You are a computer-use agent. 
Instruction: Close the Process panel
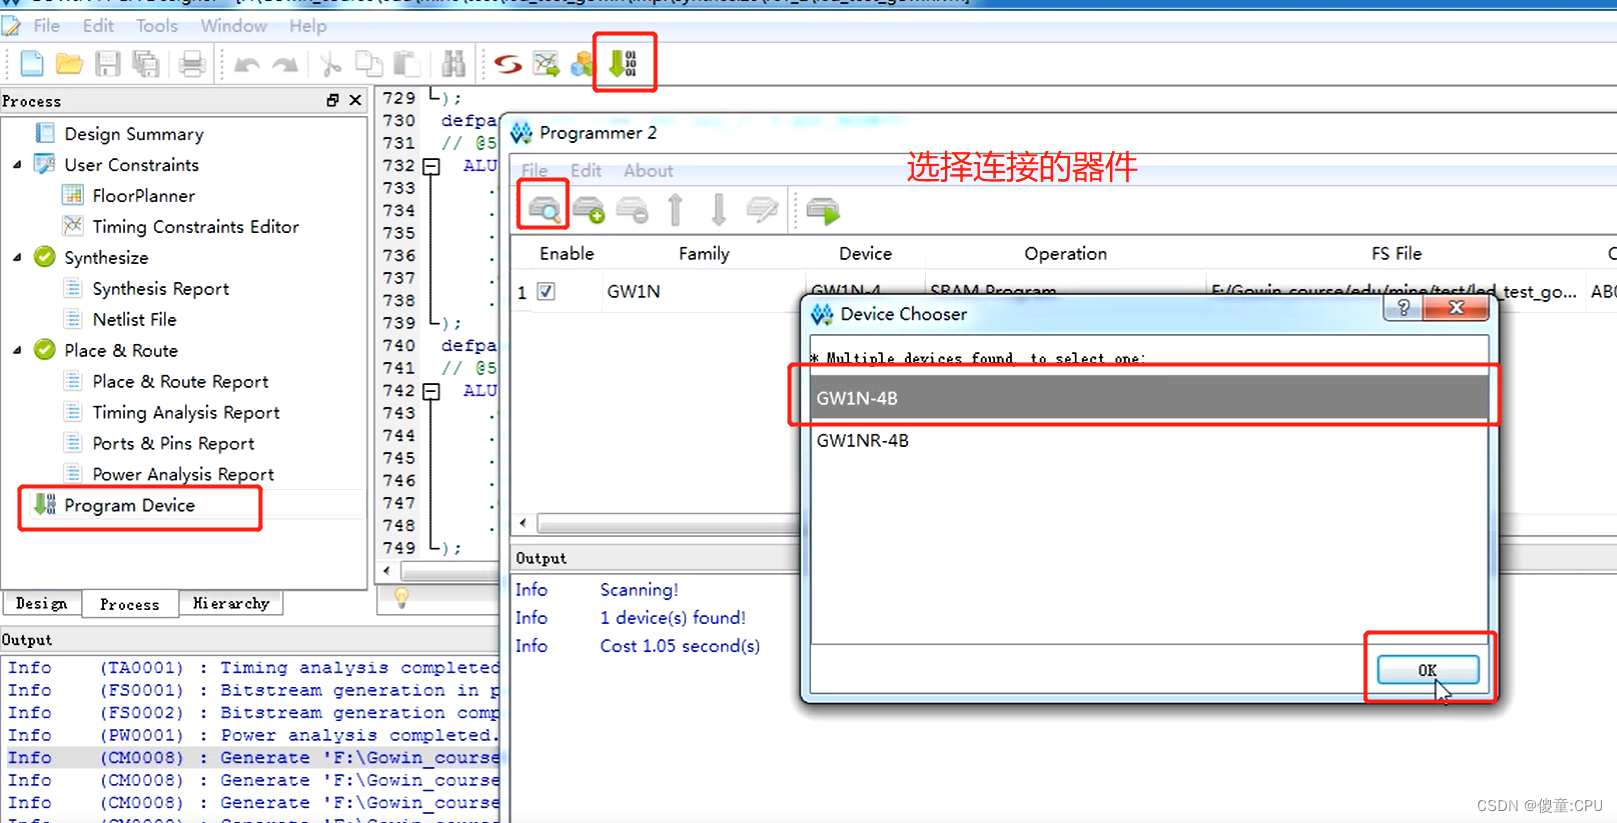click(355, 100)
